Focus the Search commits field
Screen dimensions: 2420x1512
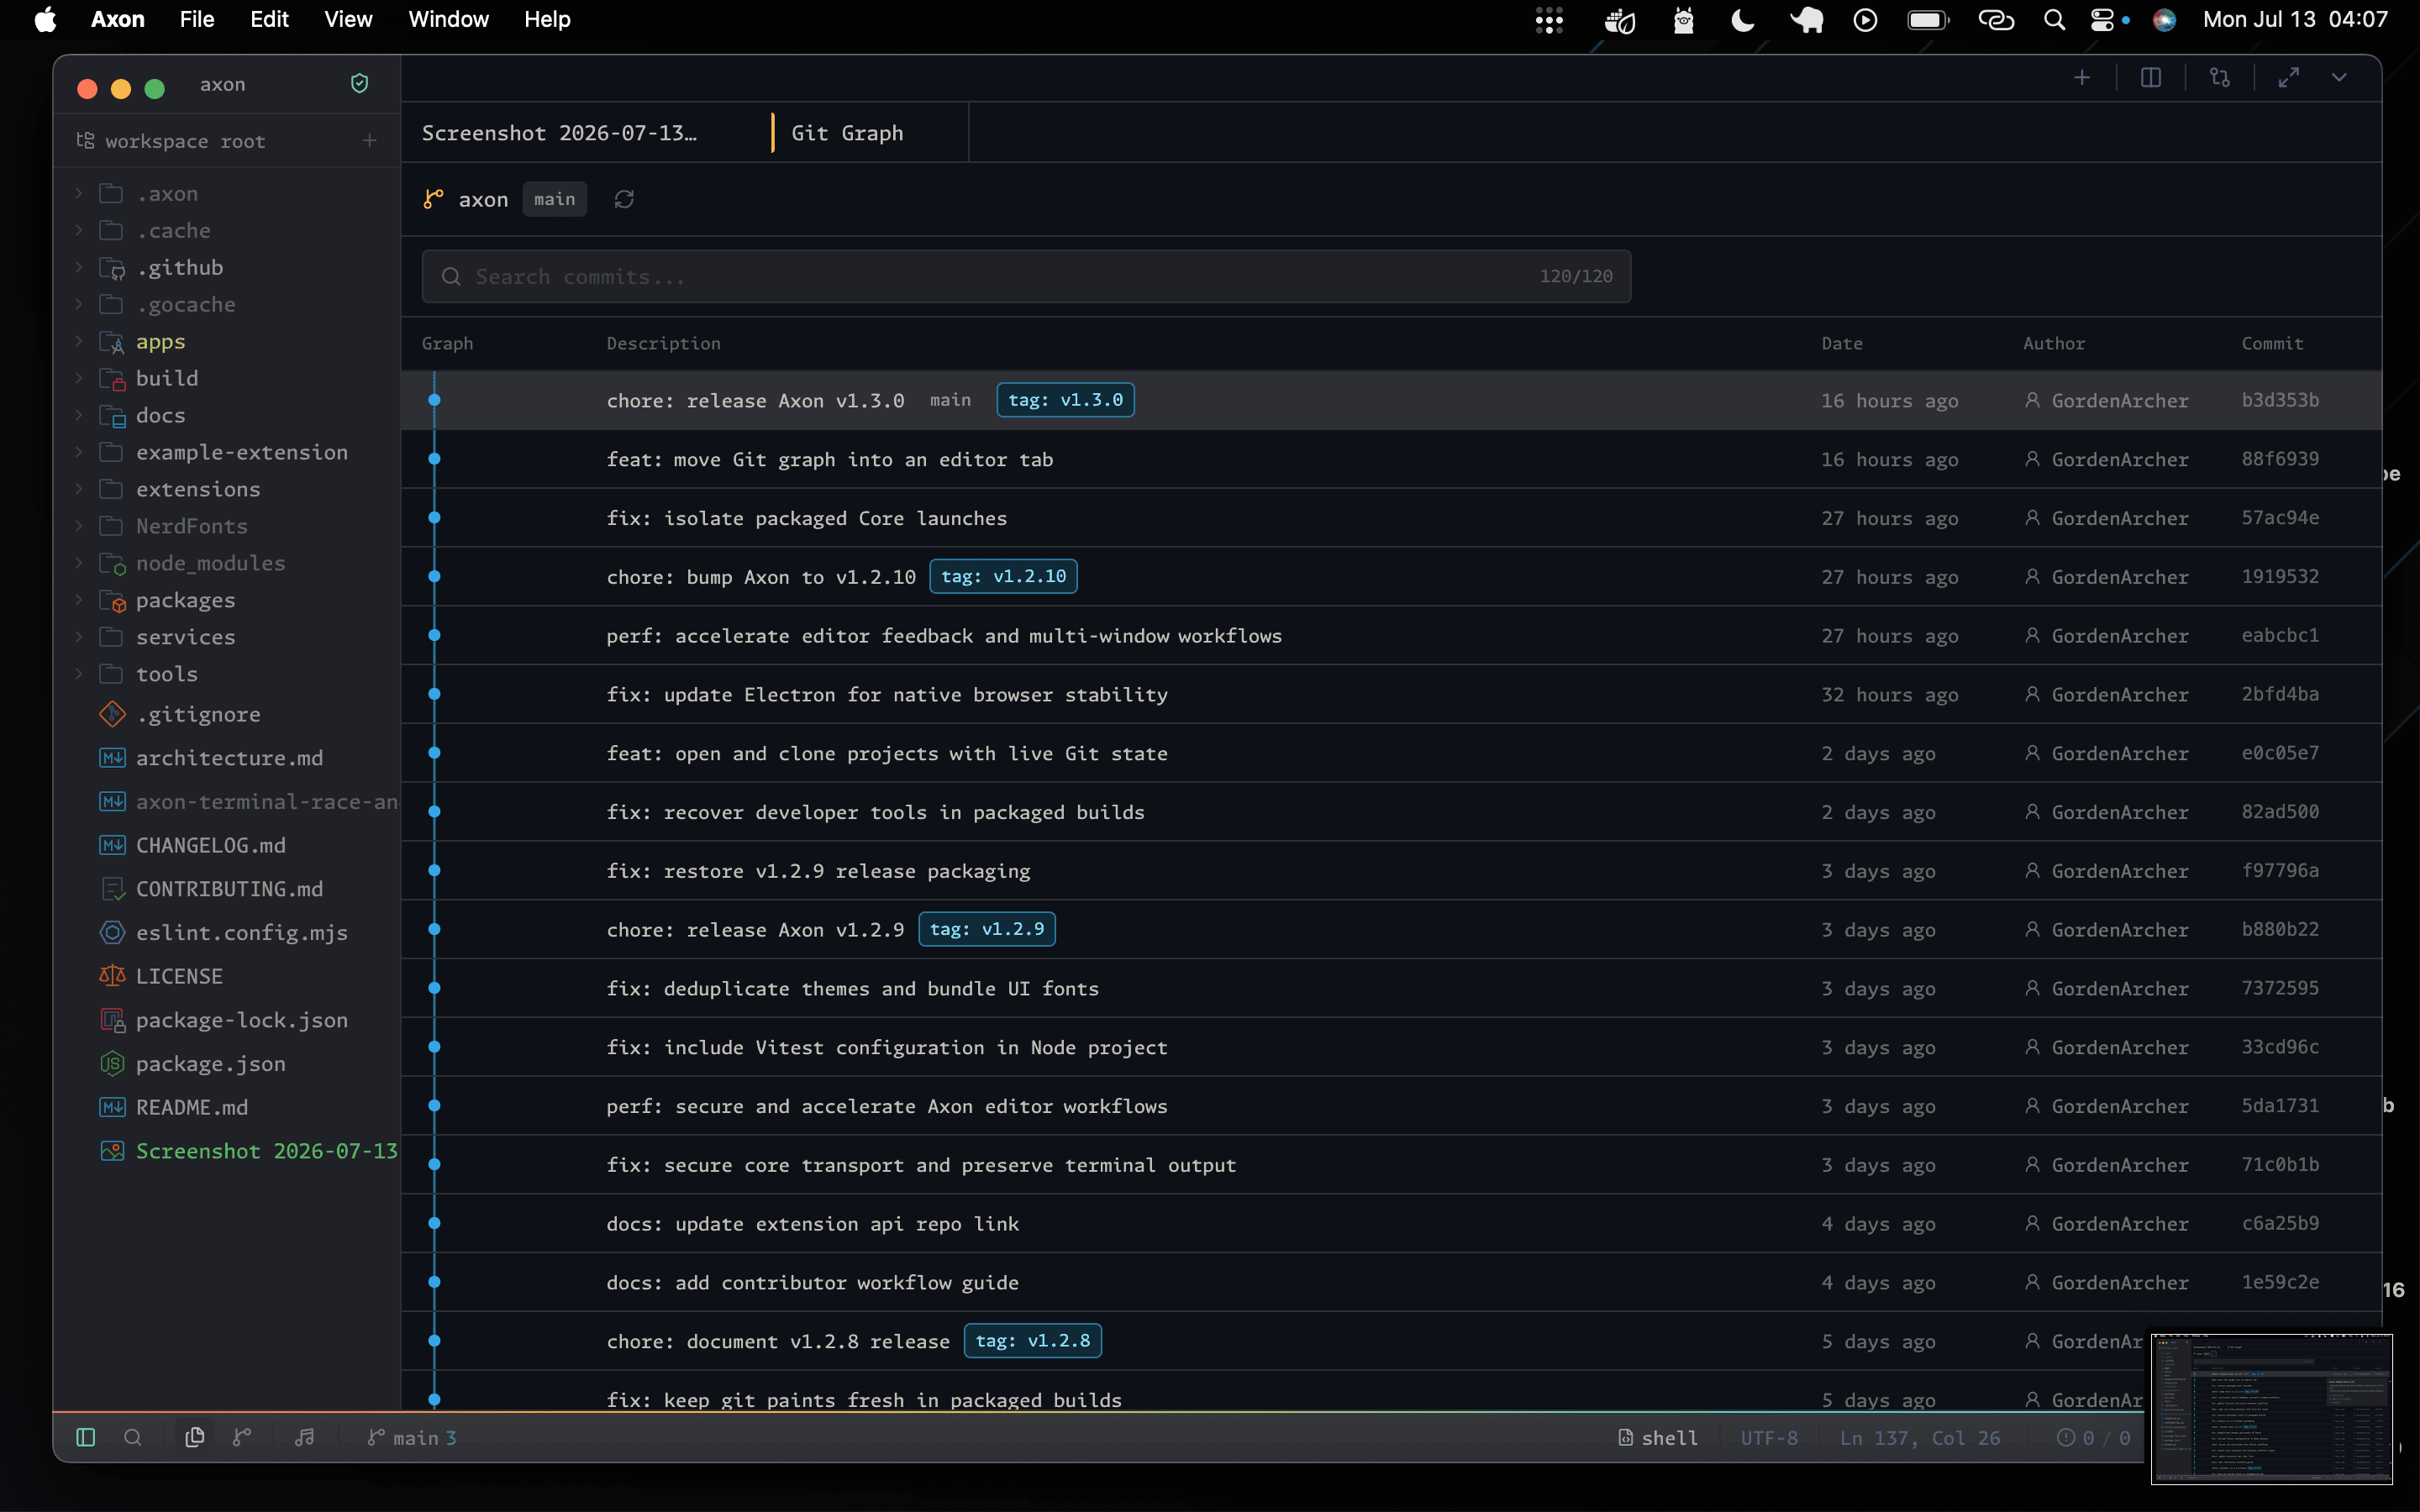click(1026, 276)
